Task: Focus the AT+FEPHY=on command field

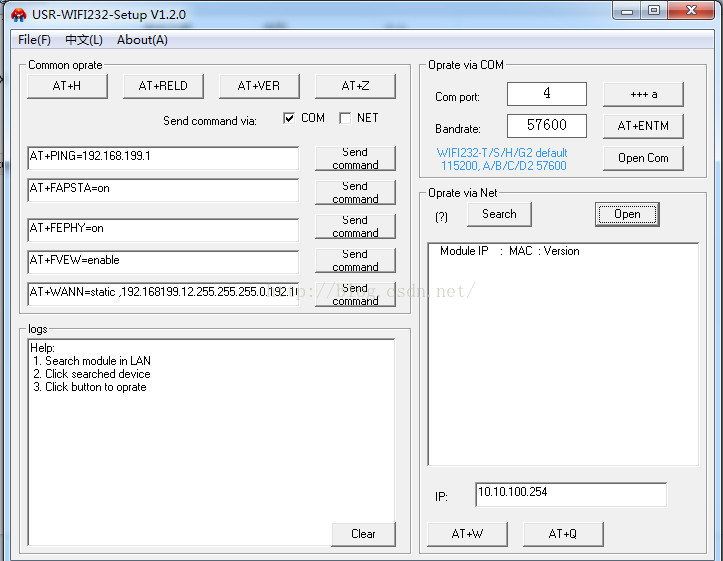Action: click(163, 230)
